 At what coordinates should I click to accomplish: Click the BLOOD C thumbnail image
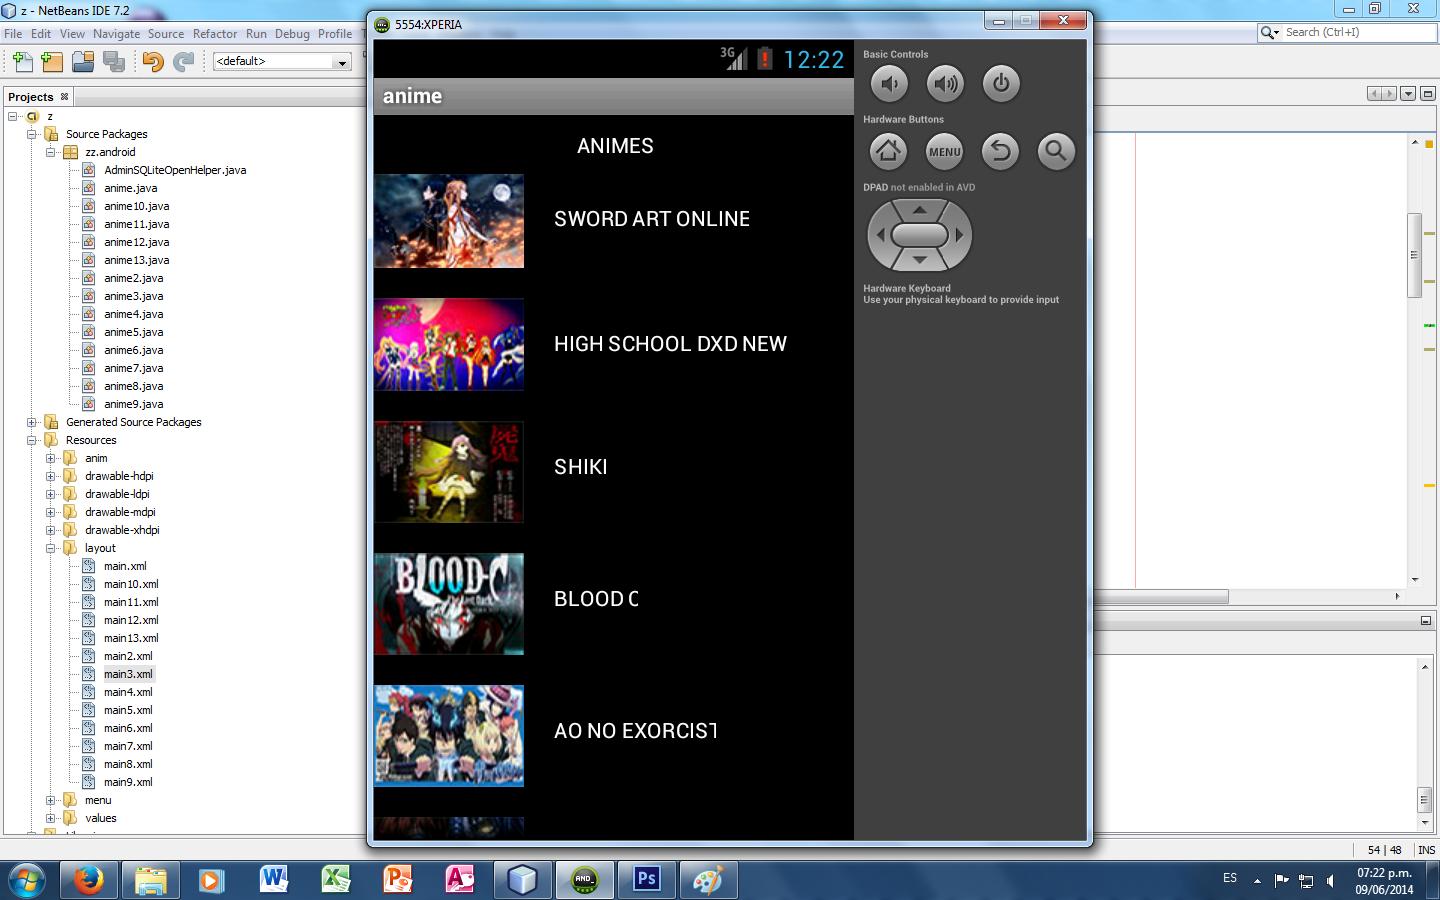point(449,604)
